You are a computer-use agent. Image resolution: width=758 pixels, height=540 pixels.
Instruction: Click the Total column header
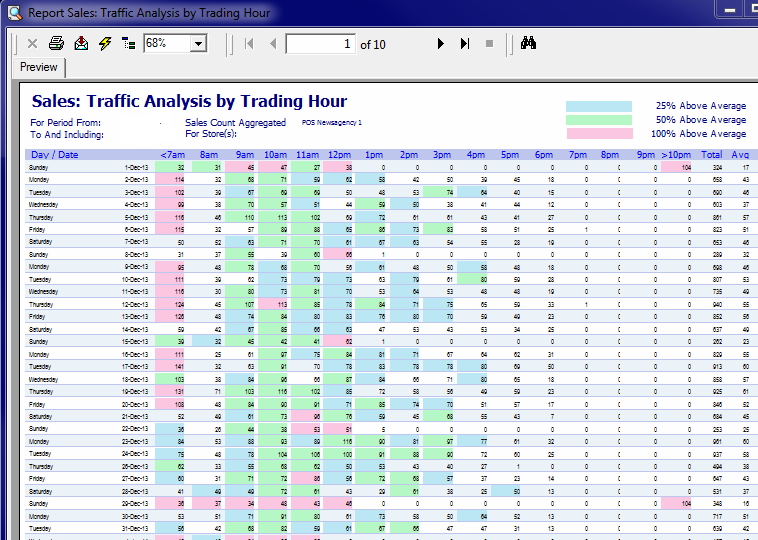(711, 155)
